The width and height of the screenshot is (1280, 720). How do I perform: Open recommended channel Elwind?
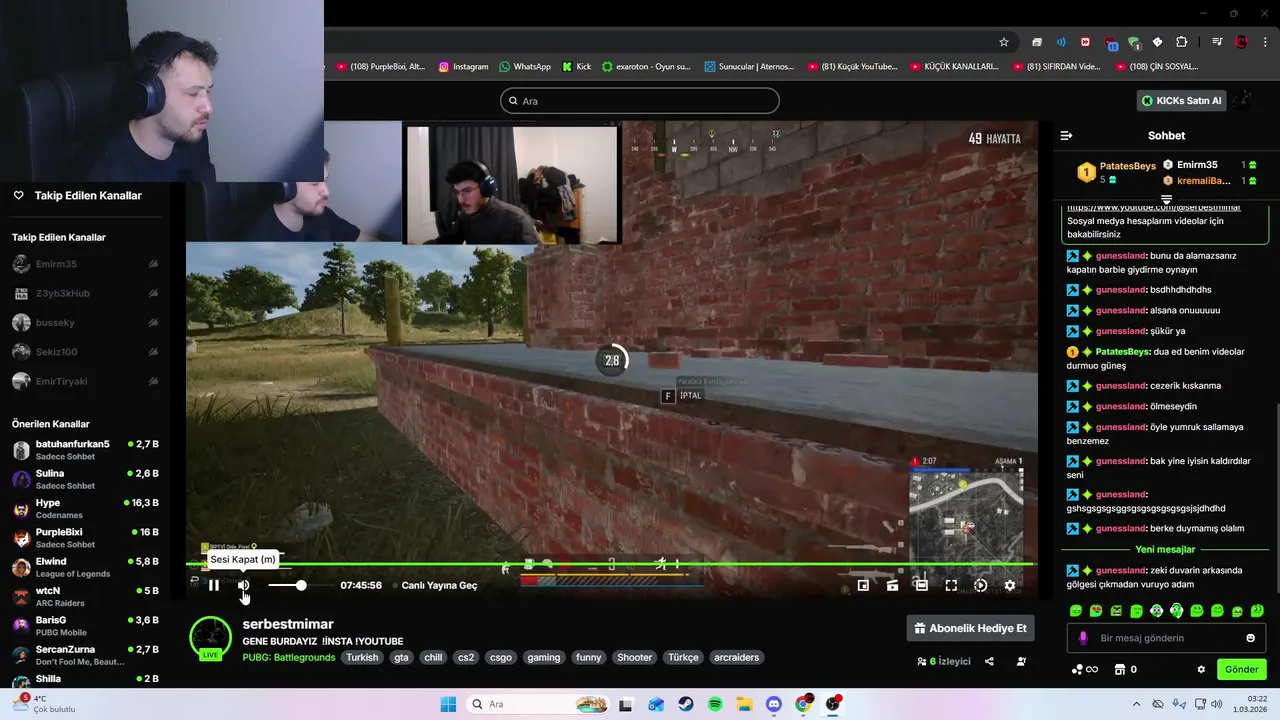click(x=85, y=567)
